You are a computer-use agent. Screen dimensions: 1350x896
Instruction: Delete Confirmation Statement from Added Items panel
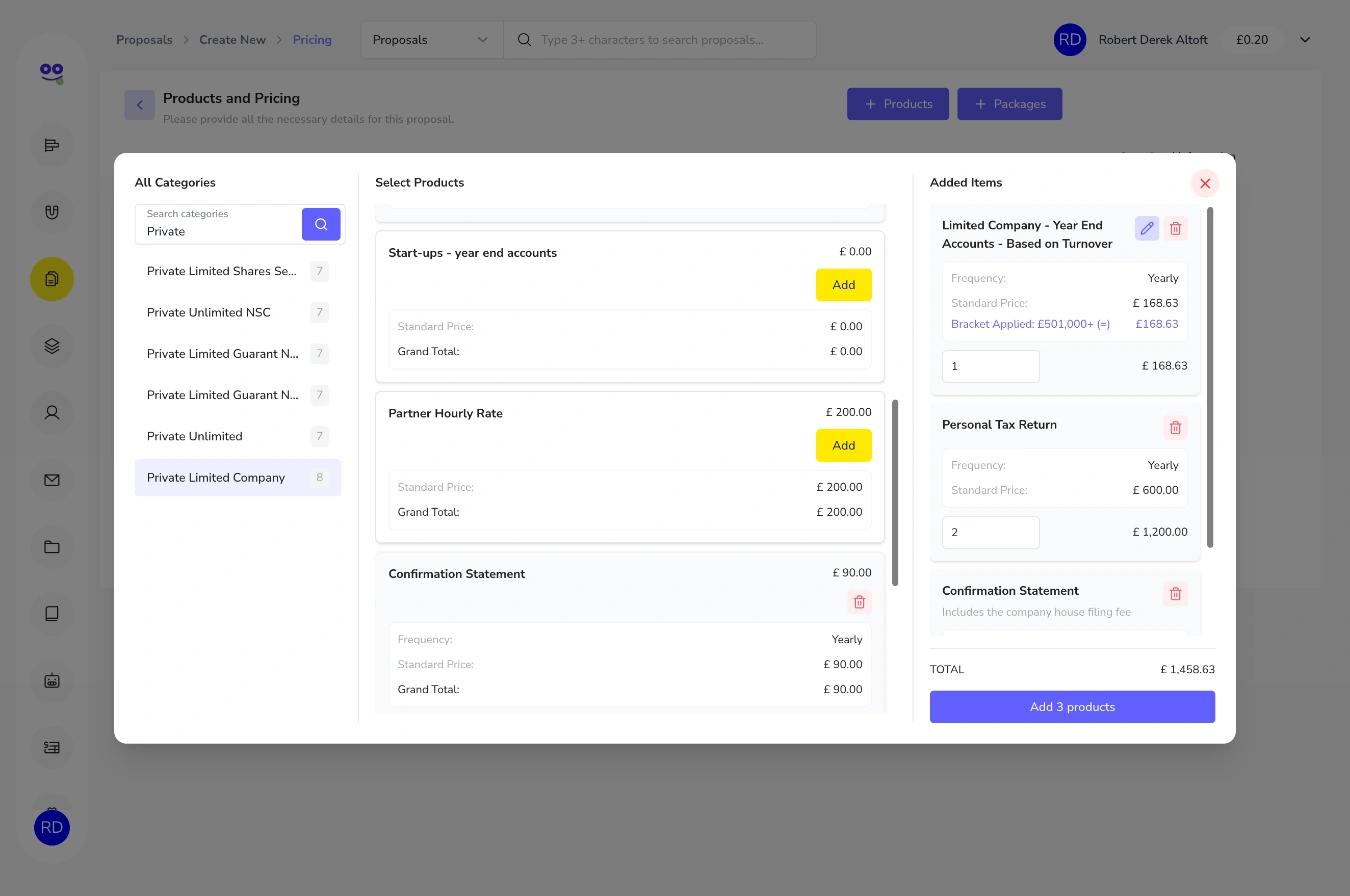tap(1176, 593)
